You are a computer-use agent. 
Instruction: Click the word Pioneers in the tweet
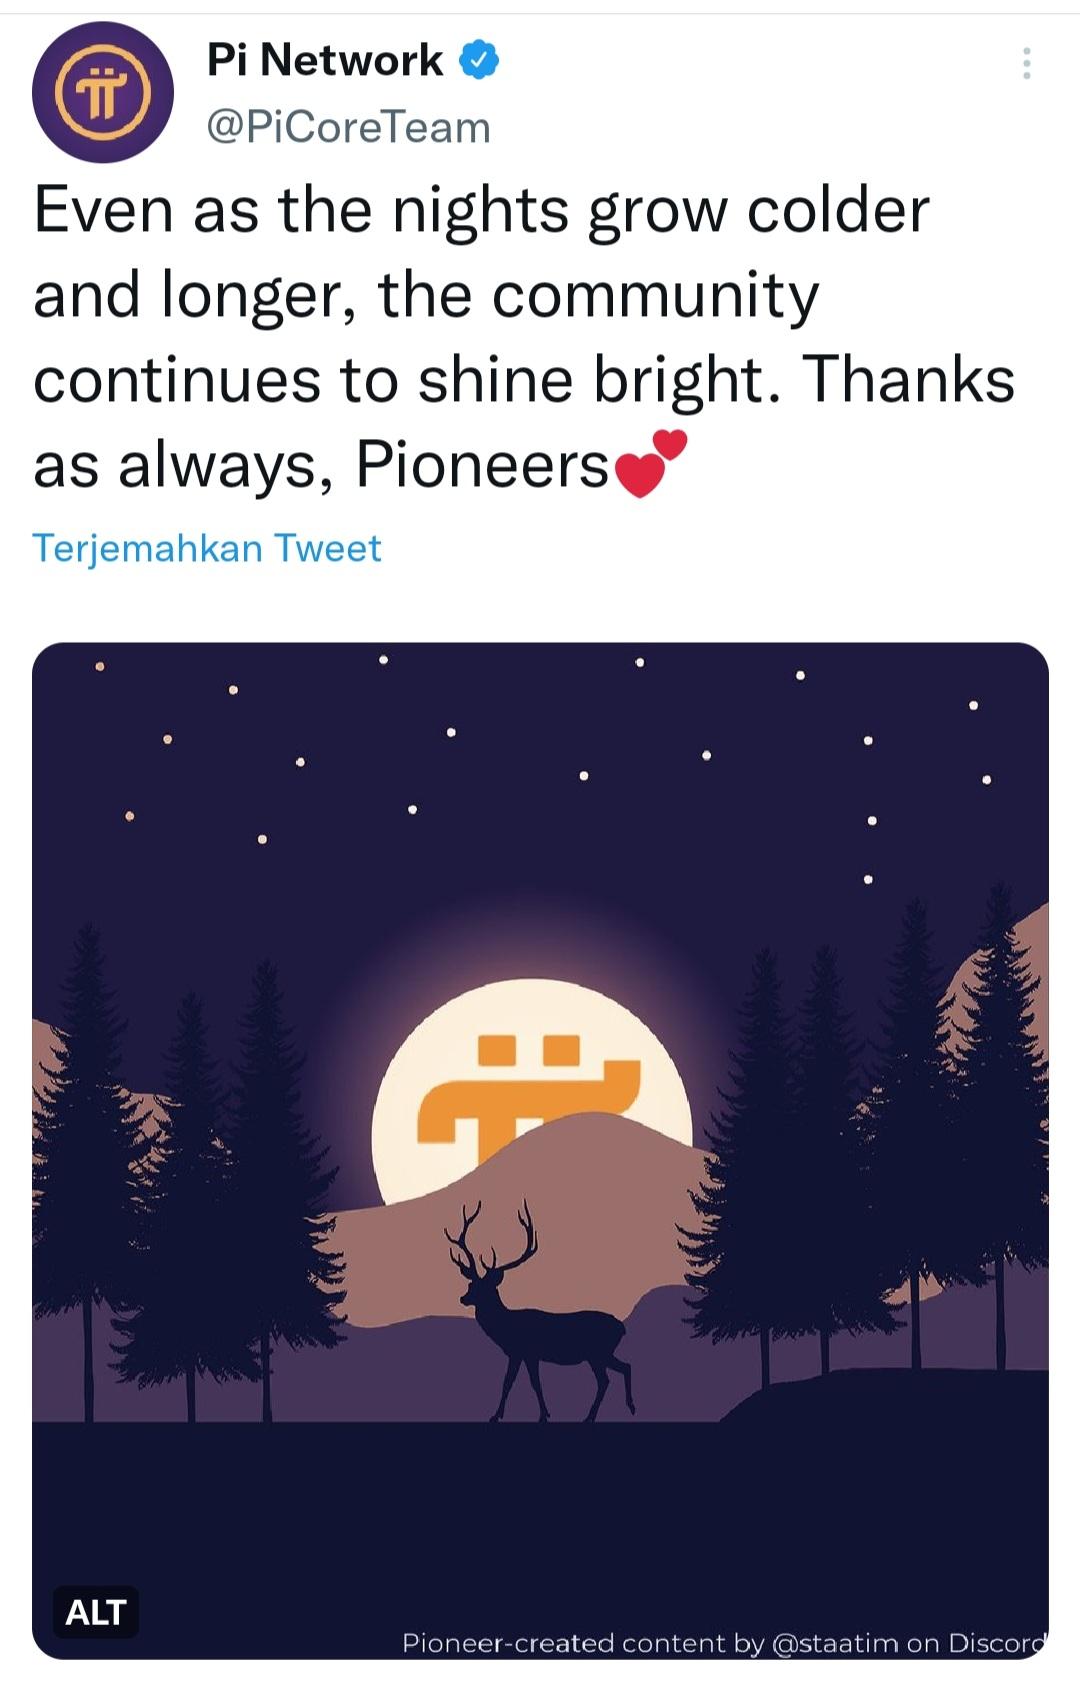(x=482, y=465)
